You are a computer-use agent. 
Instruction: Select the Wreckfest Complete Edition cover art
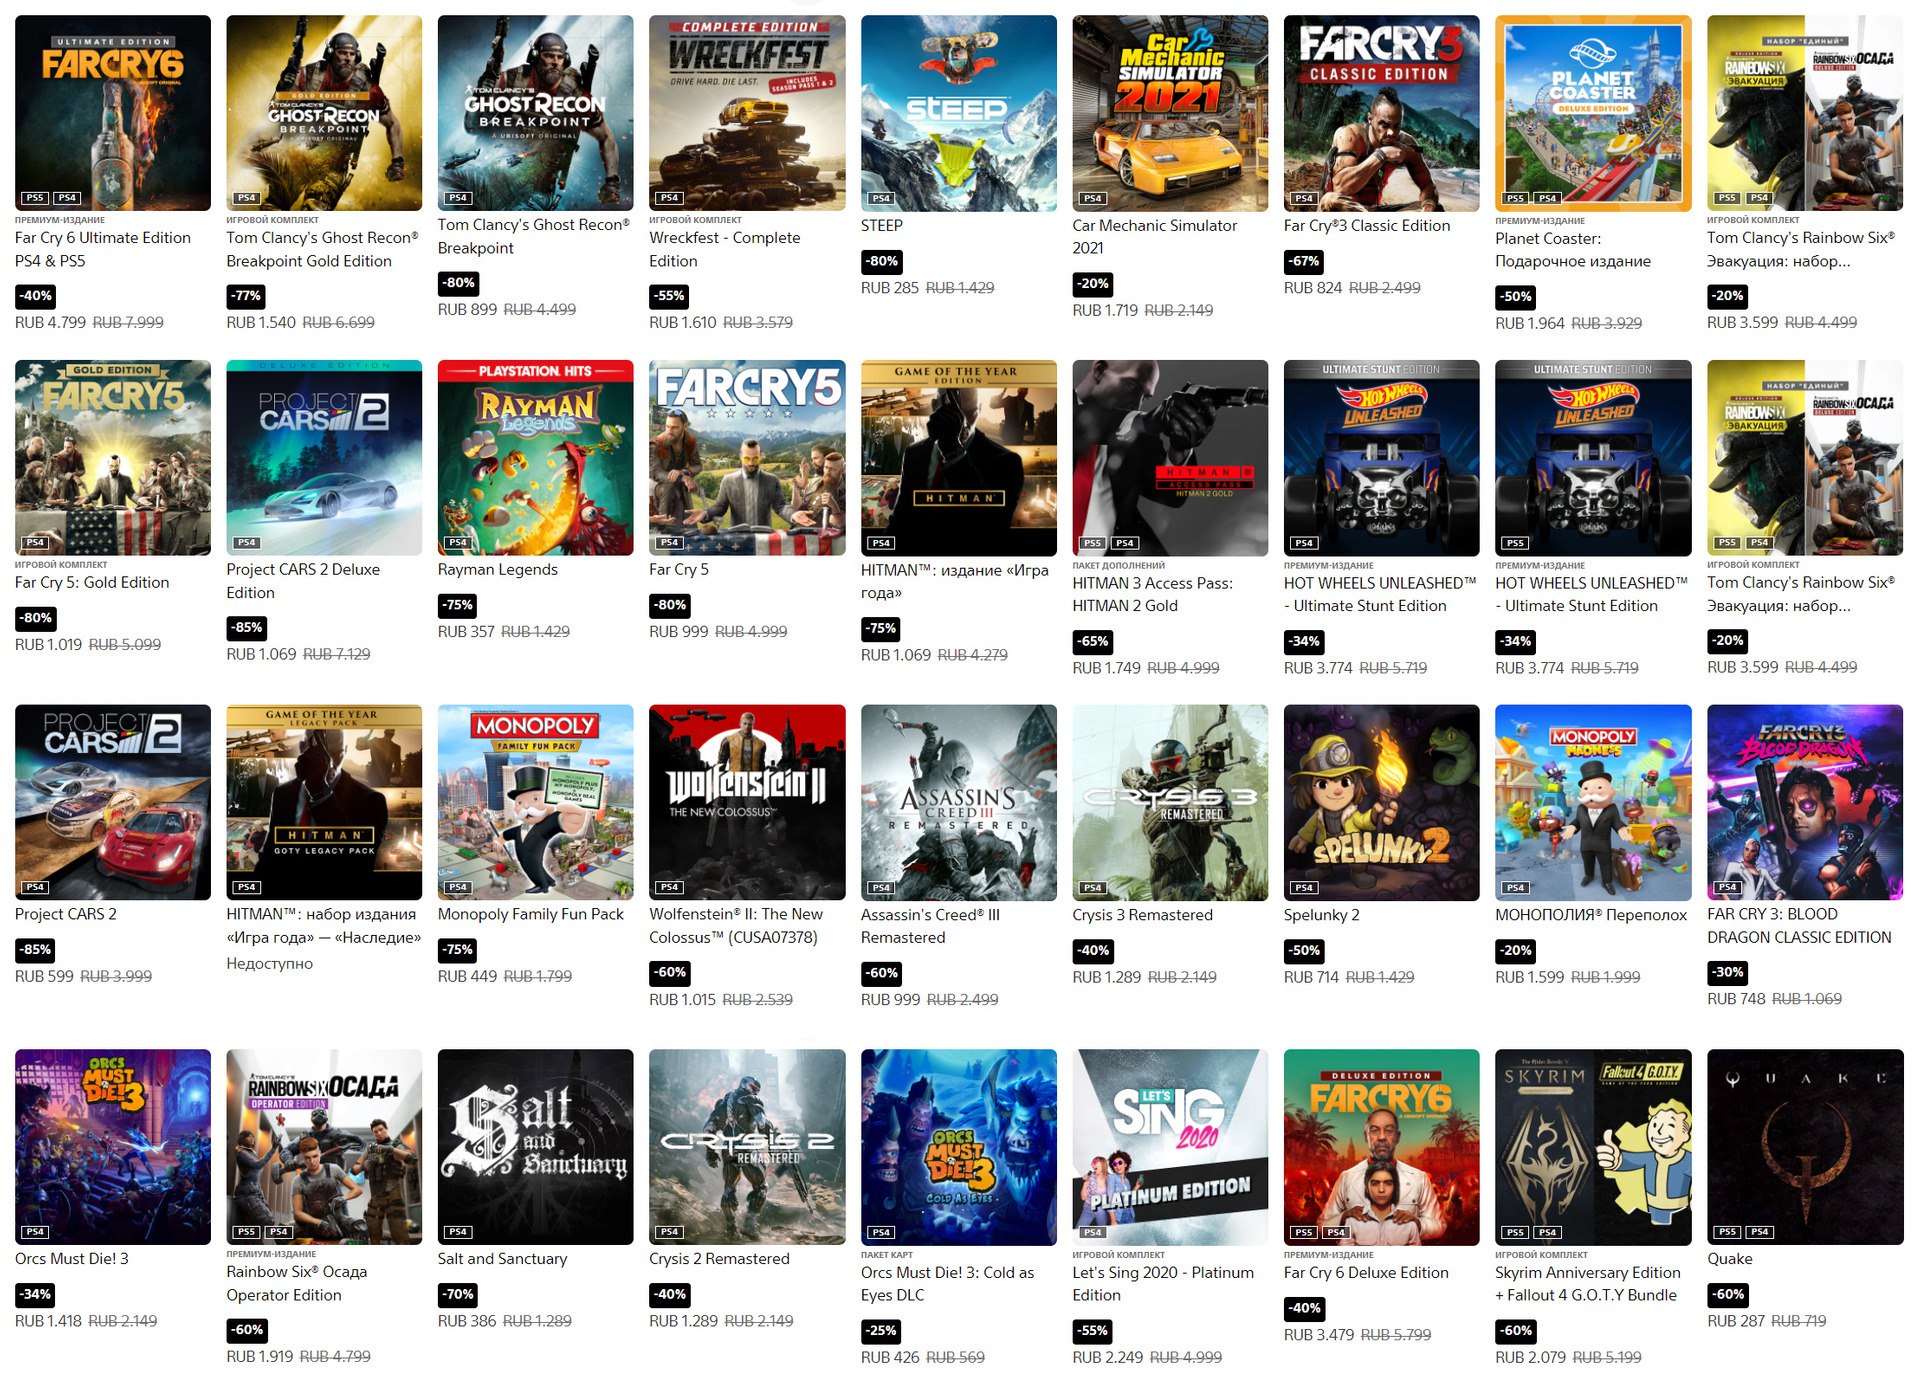[747, 113]
